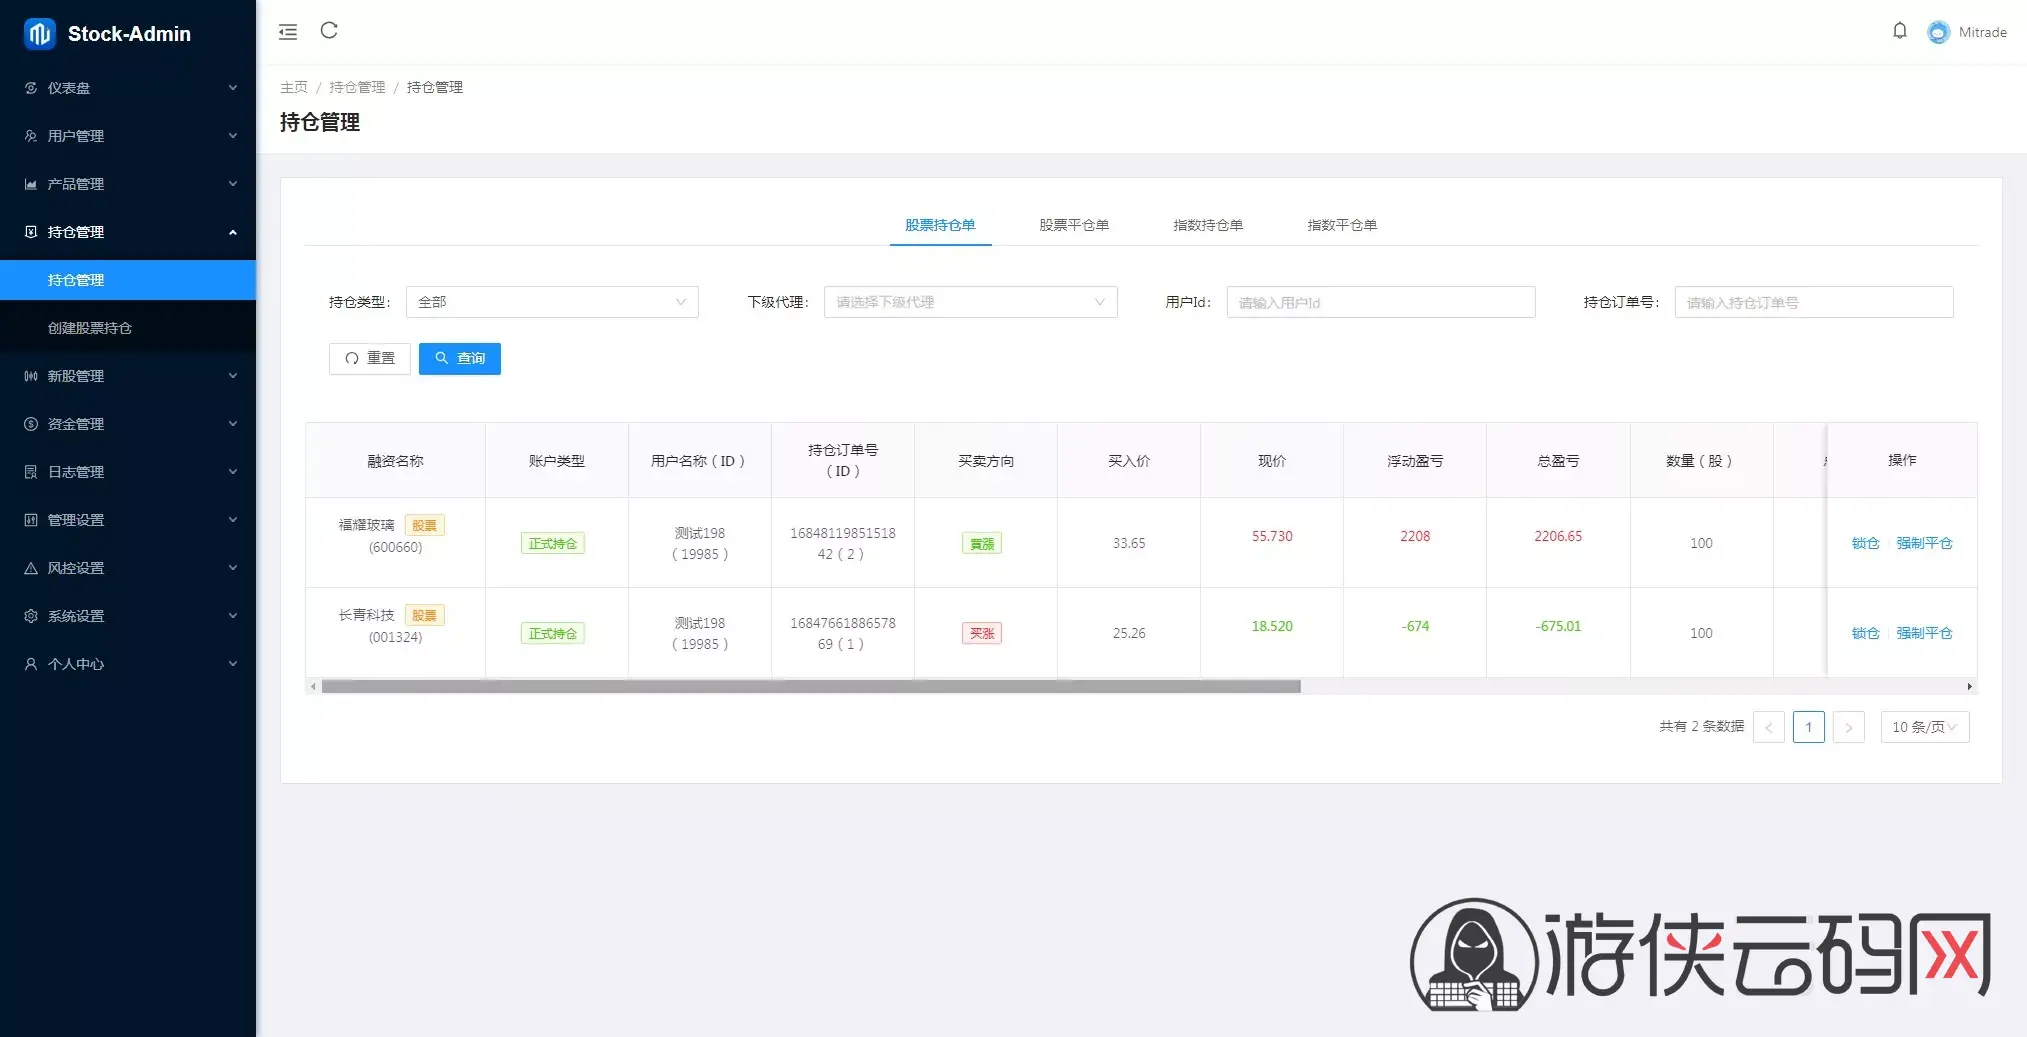Screen dimensions: 2027x1037
Task: Collapse the 持仓管理 sidebar section
Action: [x=128, y=232]
